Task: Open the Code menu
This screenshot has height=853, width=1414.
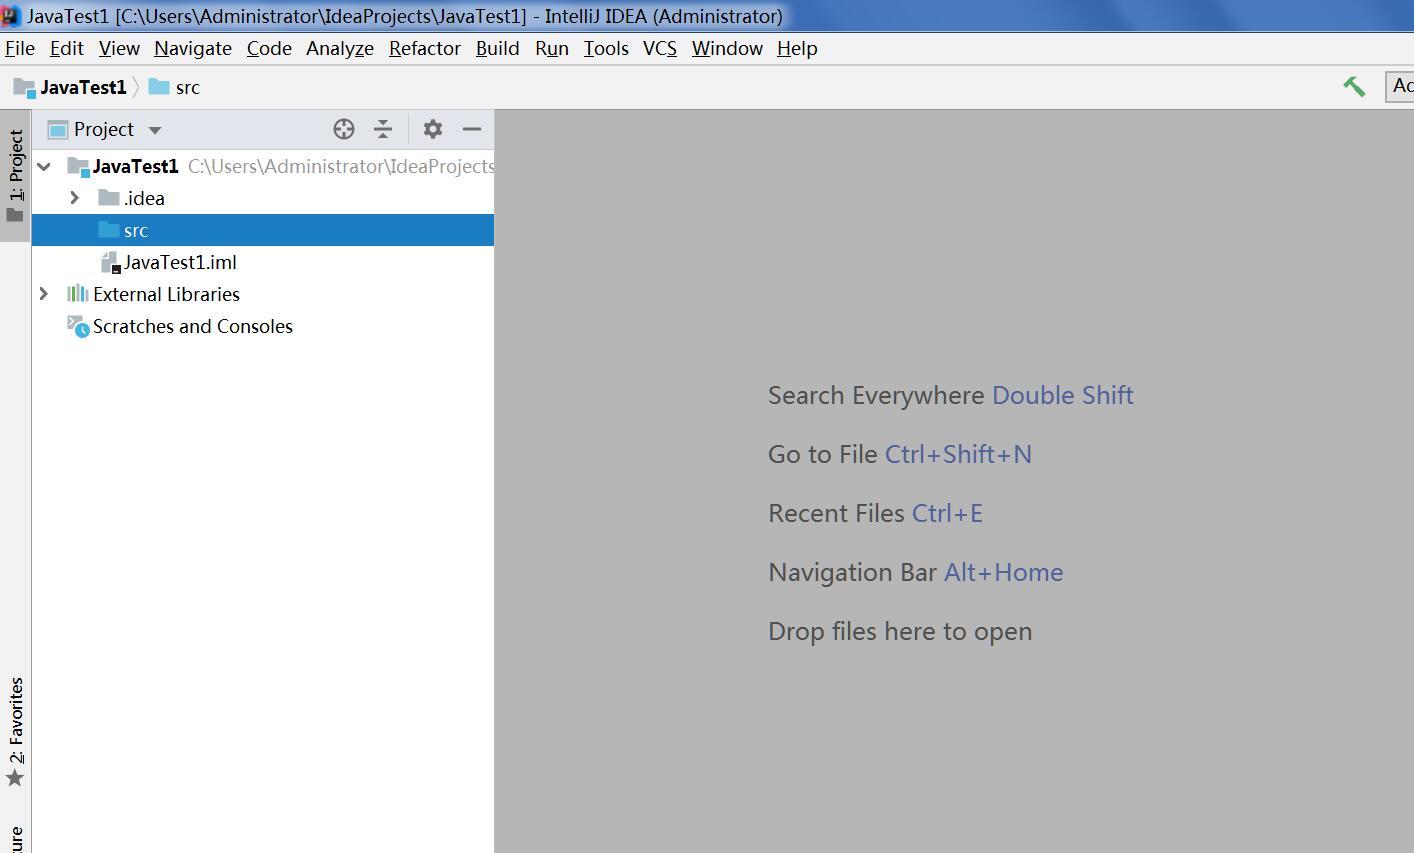Action: (x=269, y=48)
